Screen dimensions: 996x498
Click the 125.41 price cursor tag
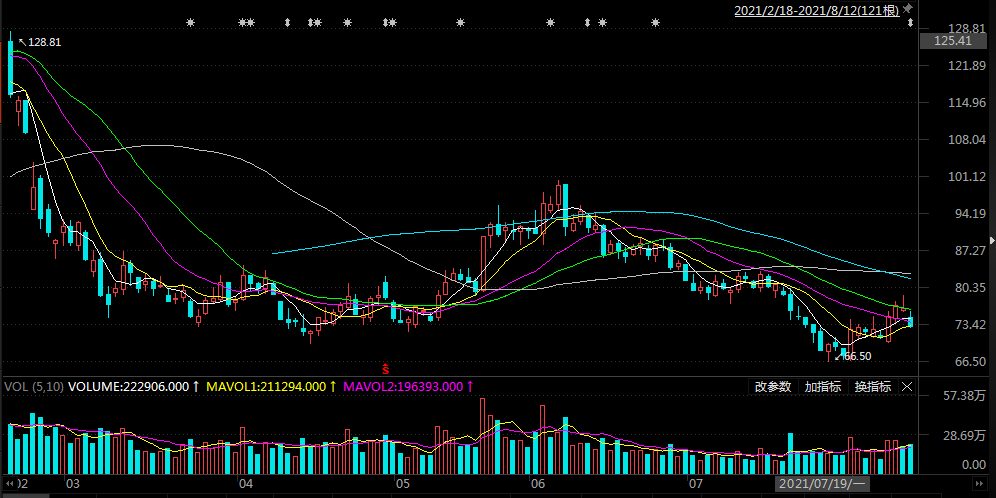(x=954, y=41)
